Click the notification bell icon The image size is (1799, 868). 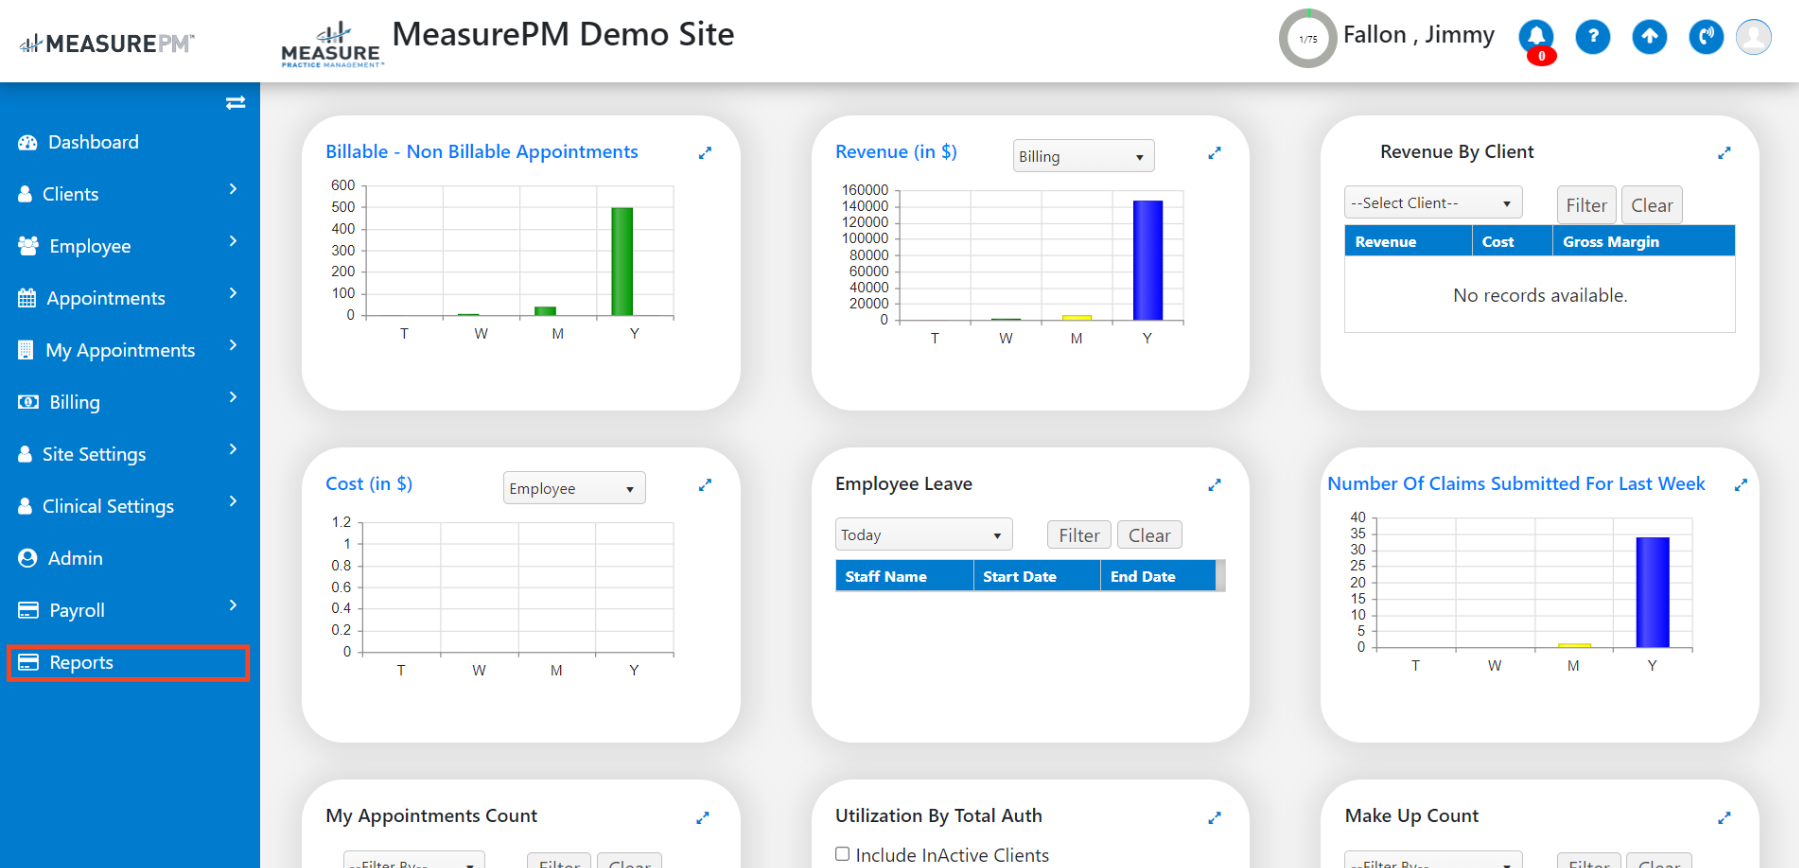(1536, 38)
